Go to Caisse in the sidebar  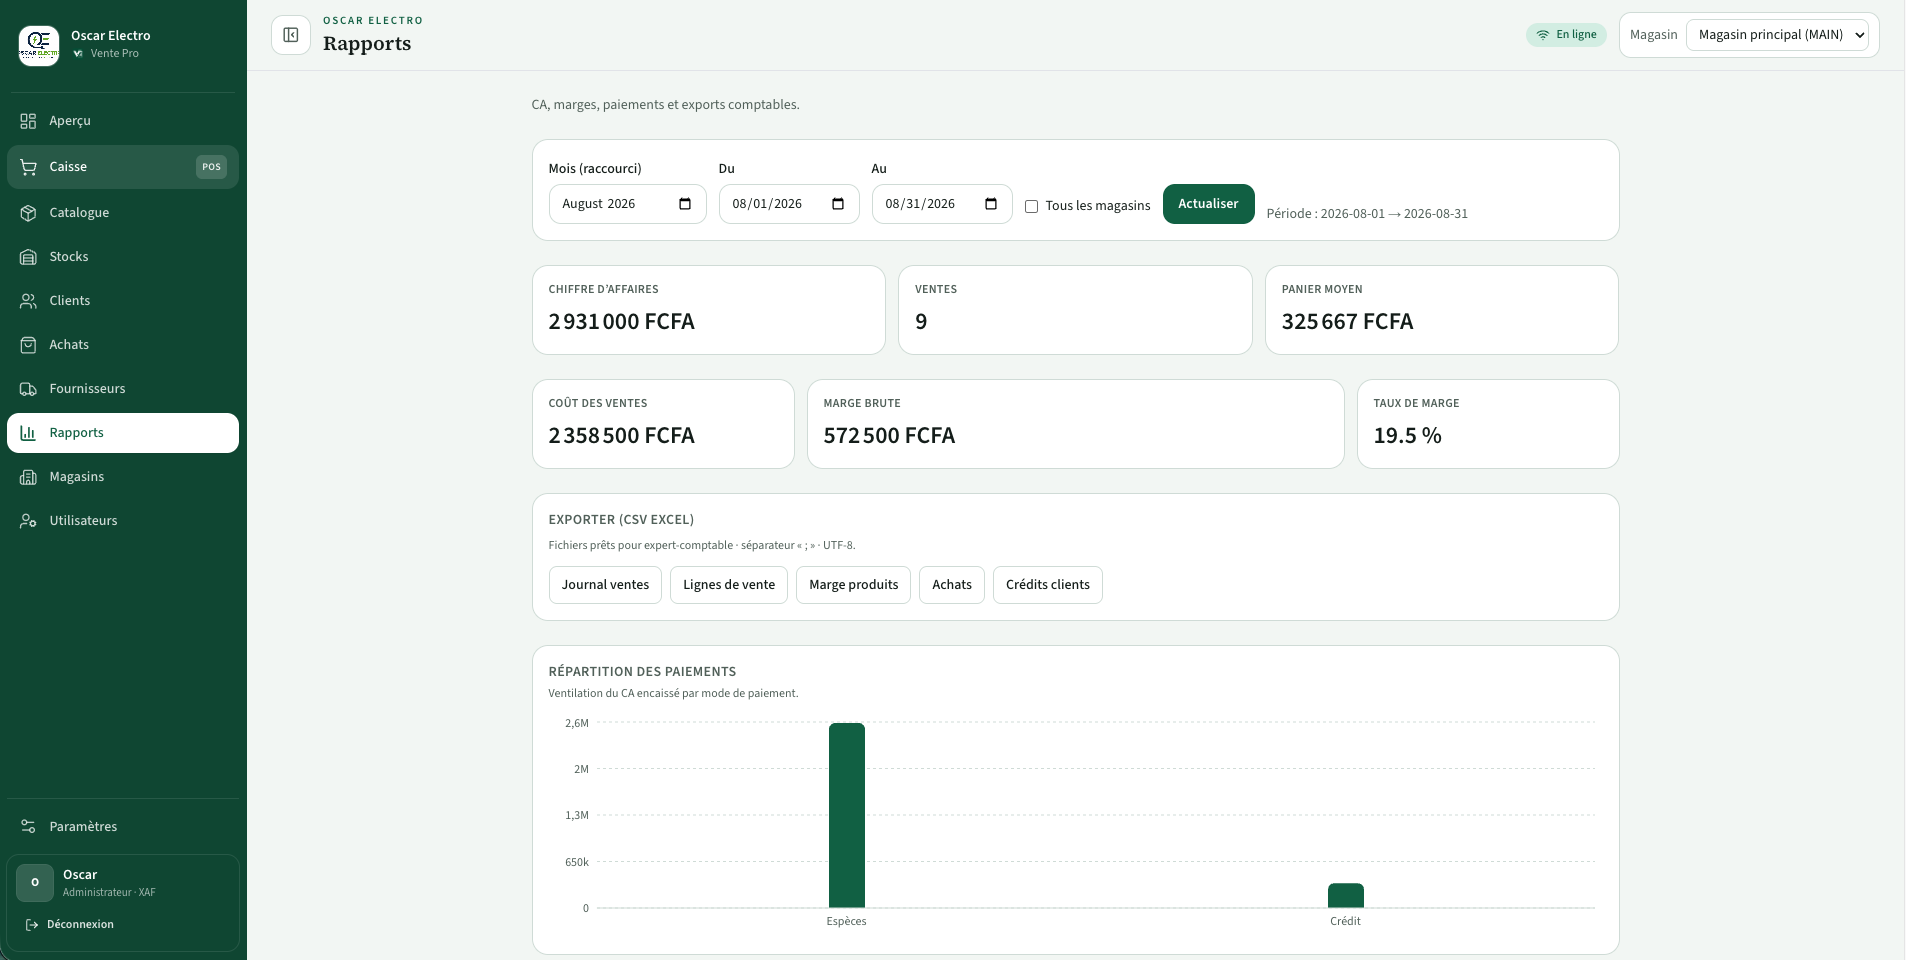click(x=123, y=167)
